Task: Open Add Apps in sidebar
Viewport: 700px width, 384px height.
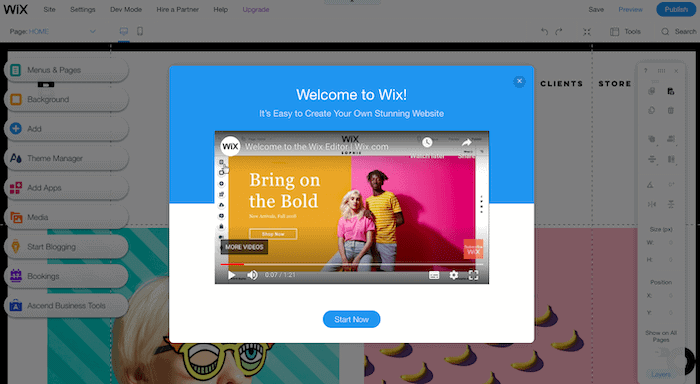Action: (67, 188)
